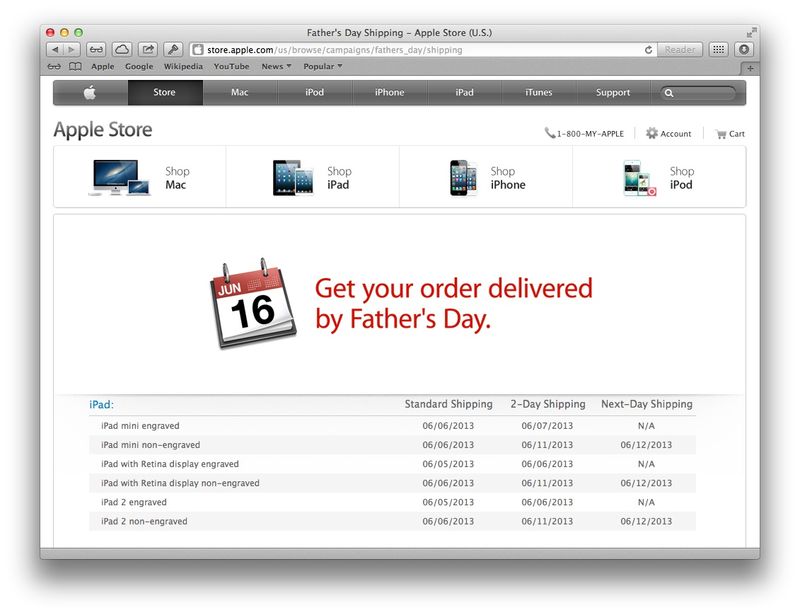Click phone icon beside 1-800-MY-APPLE
This screenshot has width=800, height=615.
point(549,133)
